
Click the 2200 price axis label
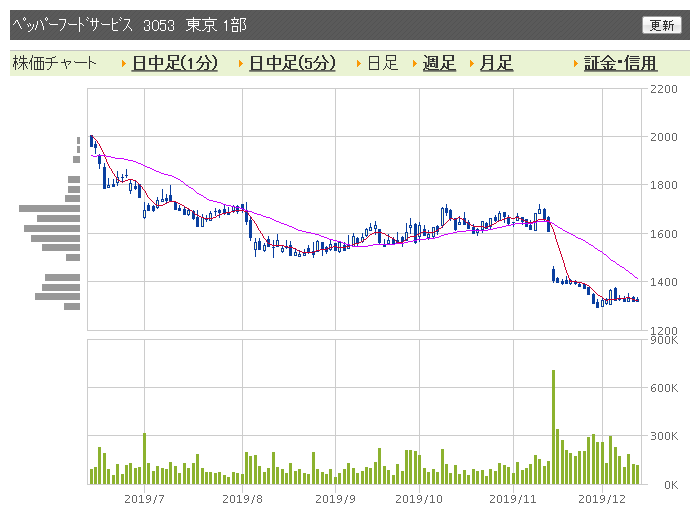tap(664, 89)
